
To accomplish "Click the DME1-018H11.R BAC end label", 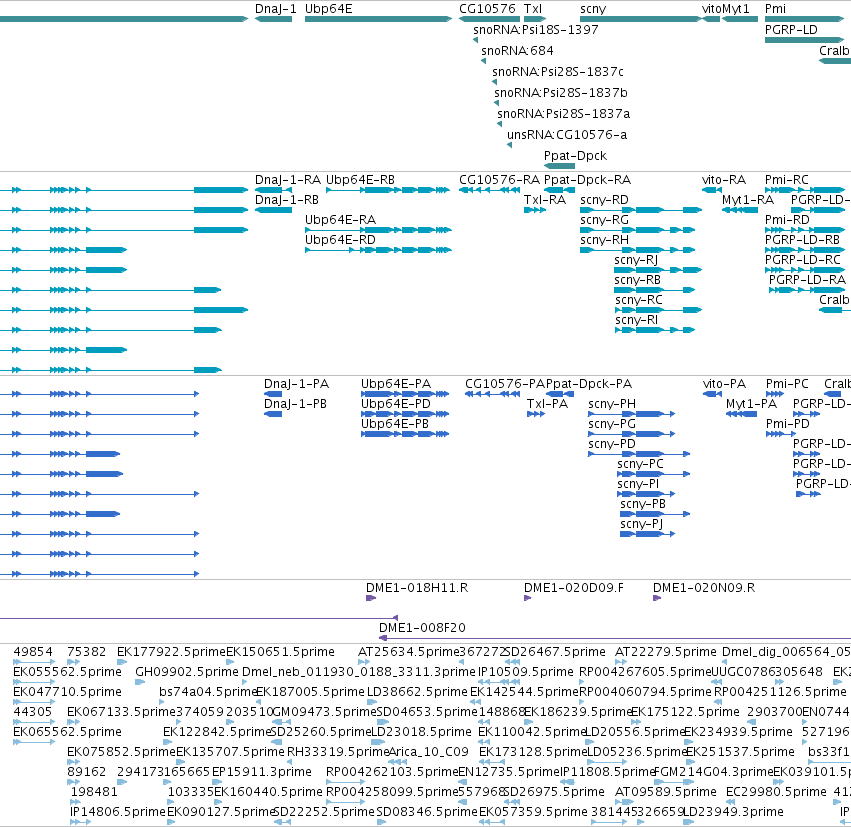I will pos(417,588).
